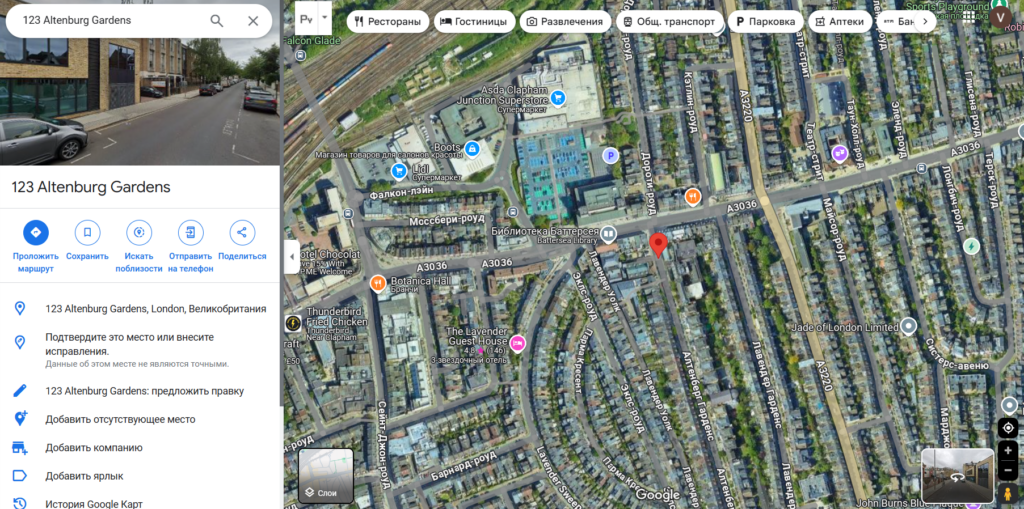Click 123 Altenburg Gardens: предложить правку
Viewport: 1024px width, 509px height.
coord(144,391)
